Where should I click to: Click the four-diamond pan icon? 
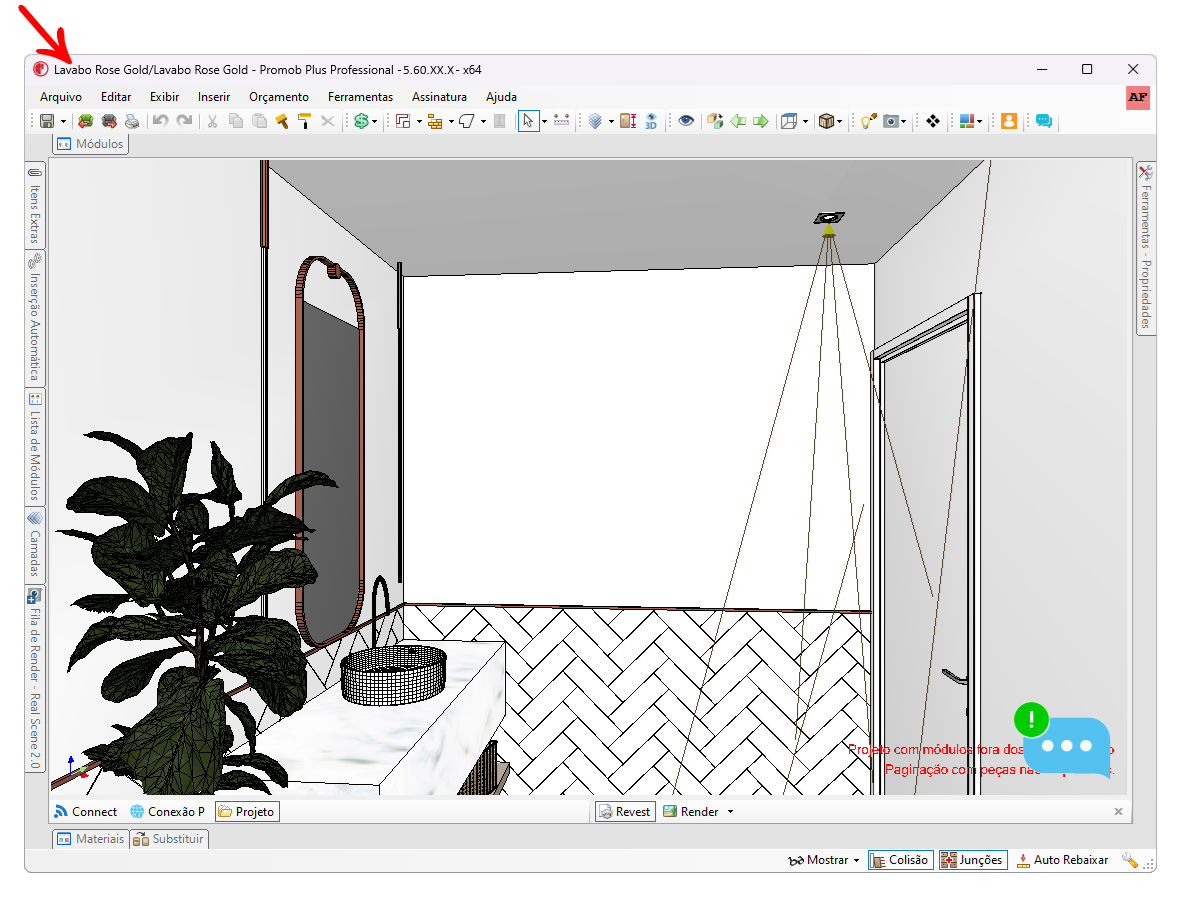click(x=933, y=121)
